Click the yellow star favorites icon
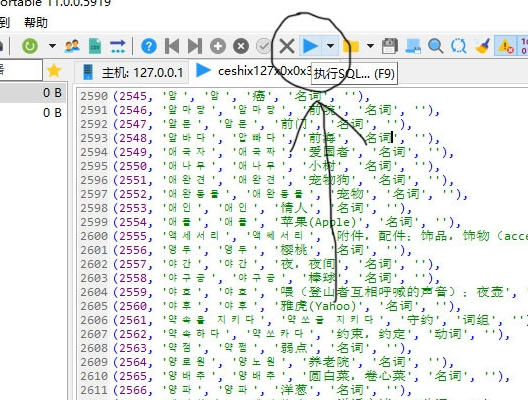528x400 pixels. pyautogui.click(x=54, y=70)
